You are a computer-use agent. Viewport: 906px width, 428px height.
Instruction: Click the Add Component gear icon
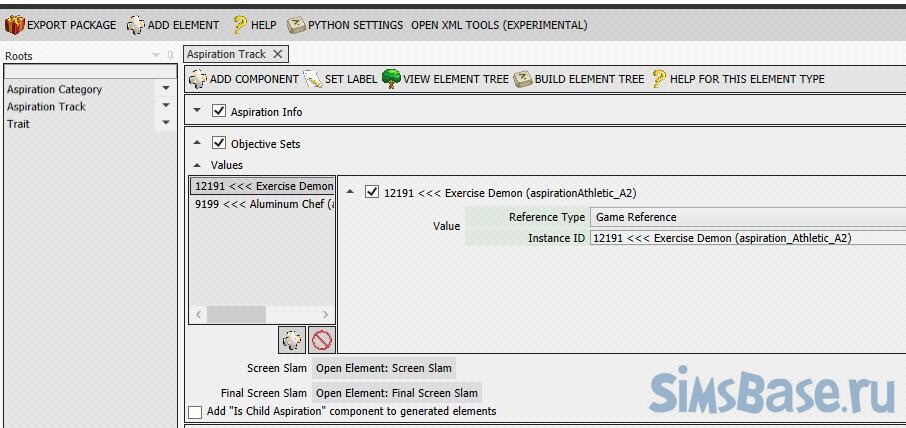pyautogui.click(x=197, y=79)
